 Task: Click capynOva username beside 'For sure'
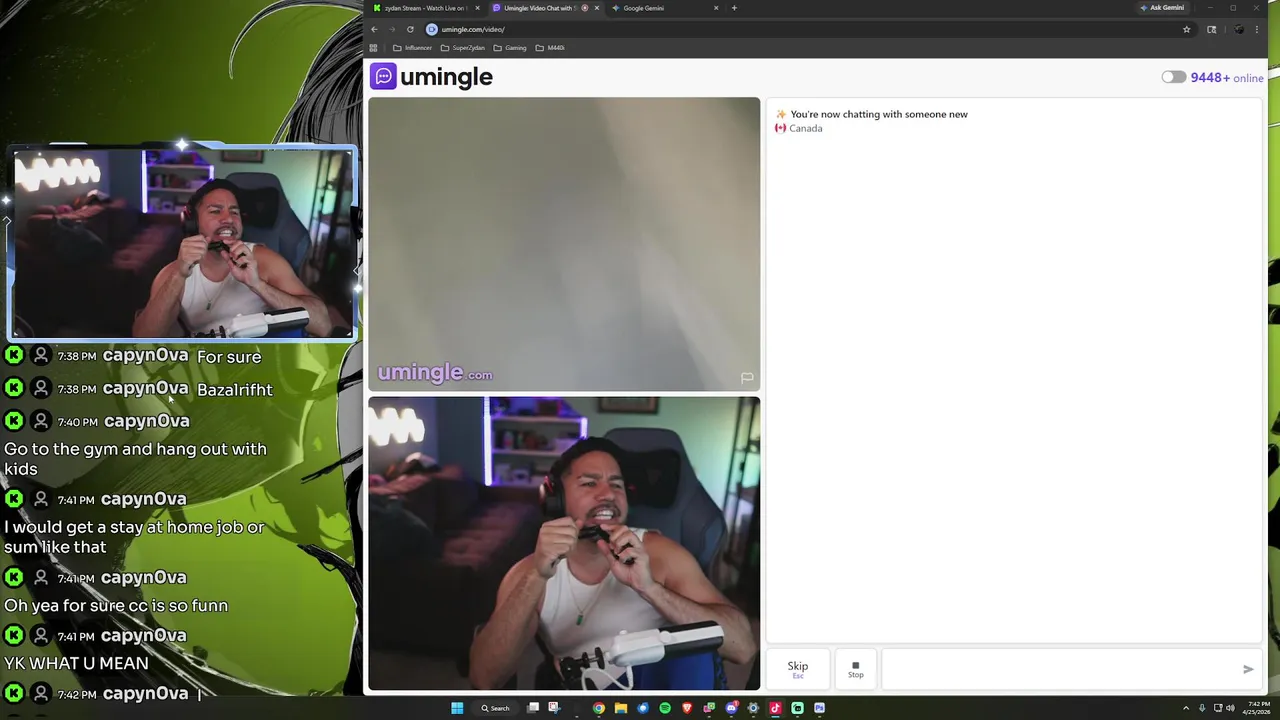point(145,355)
